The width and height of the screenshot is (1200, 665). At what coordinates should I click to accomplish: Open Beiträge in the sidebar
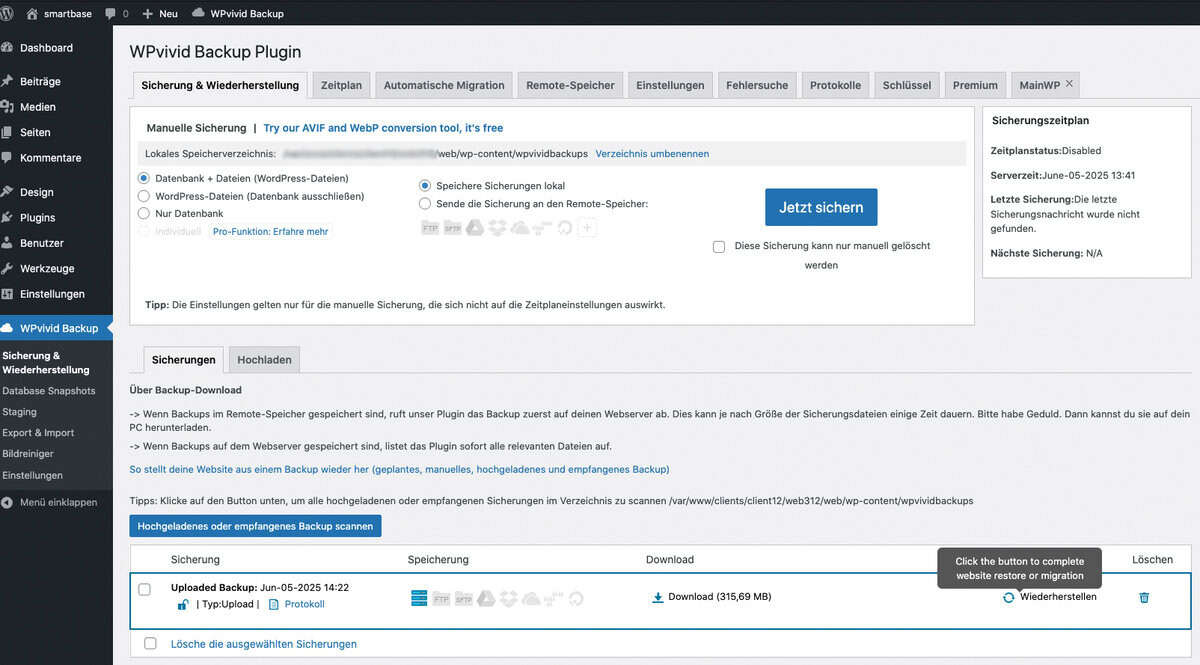pyautogui.click(x=40, y=82)
